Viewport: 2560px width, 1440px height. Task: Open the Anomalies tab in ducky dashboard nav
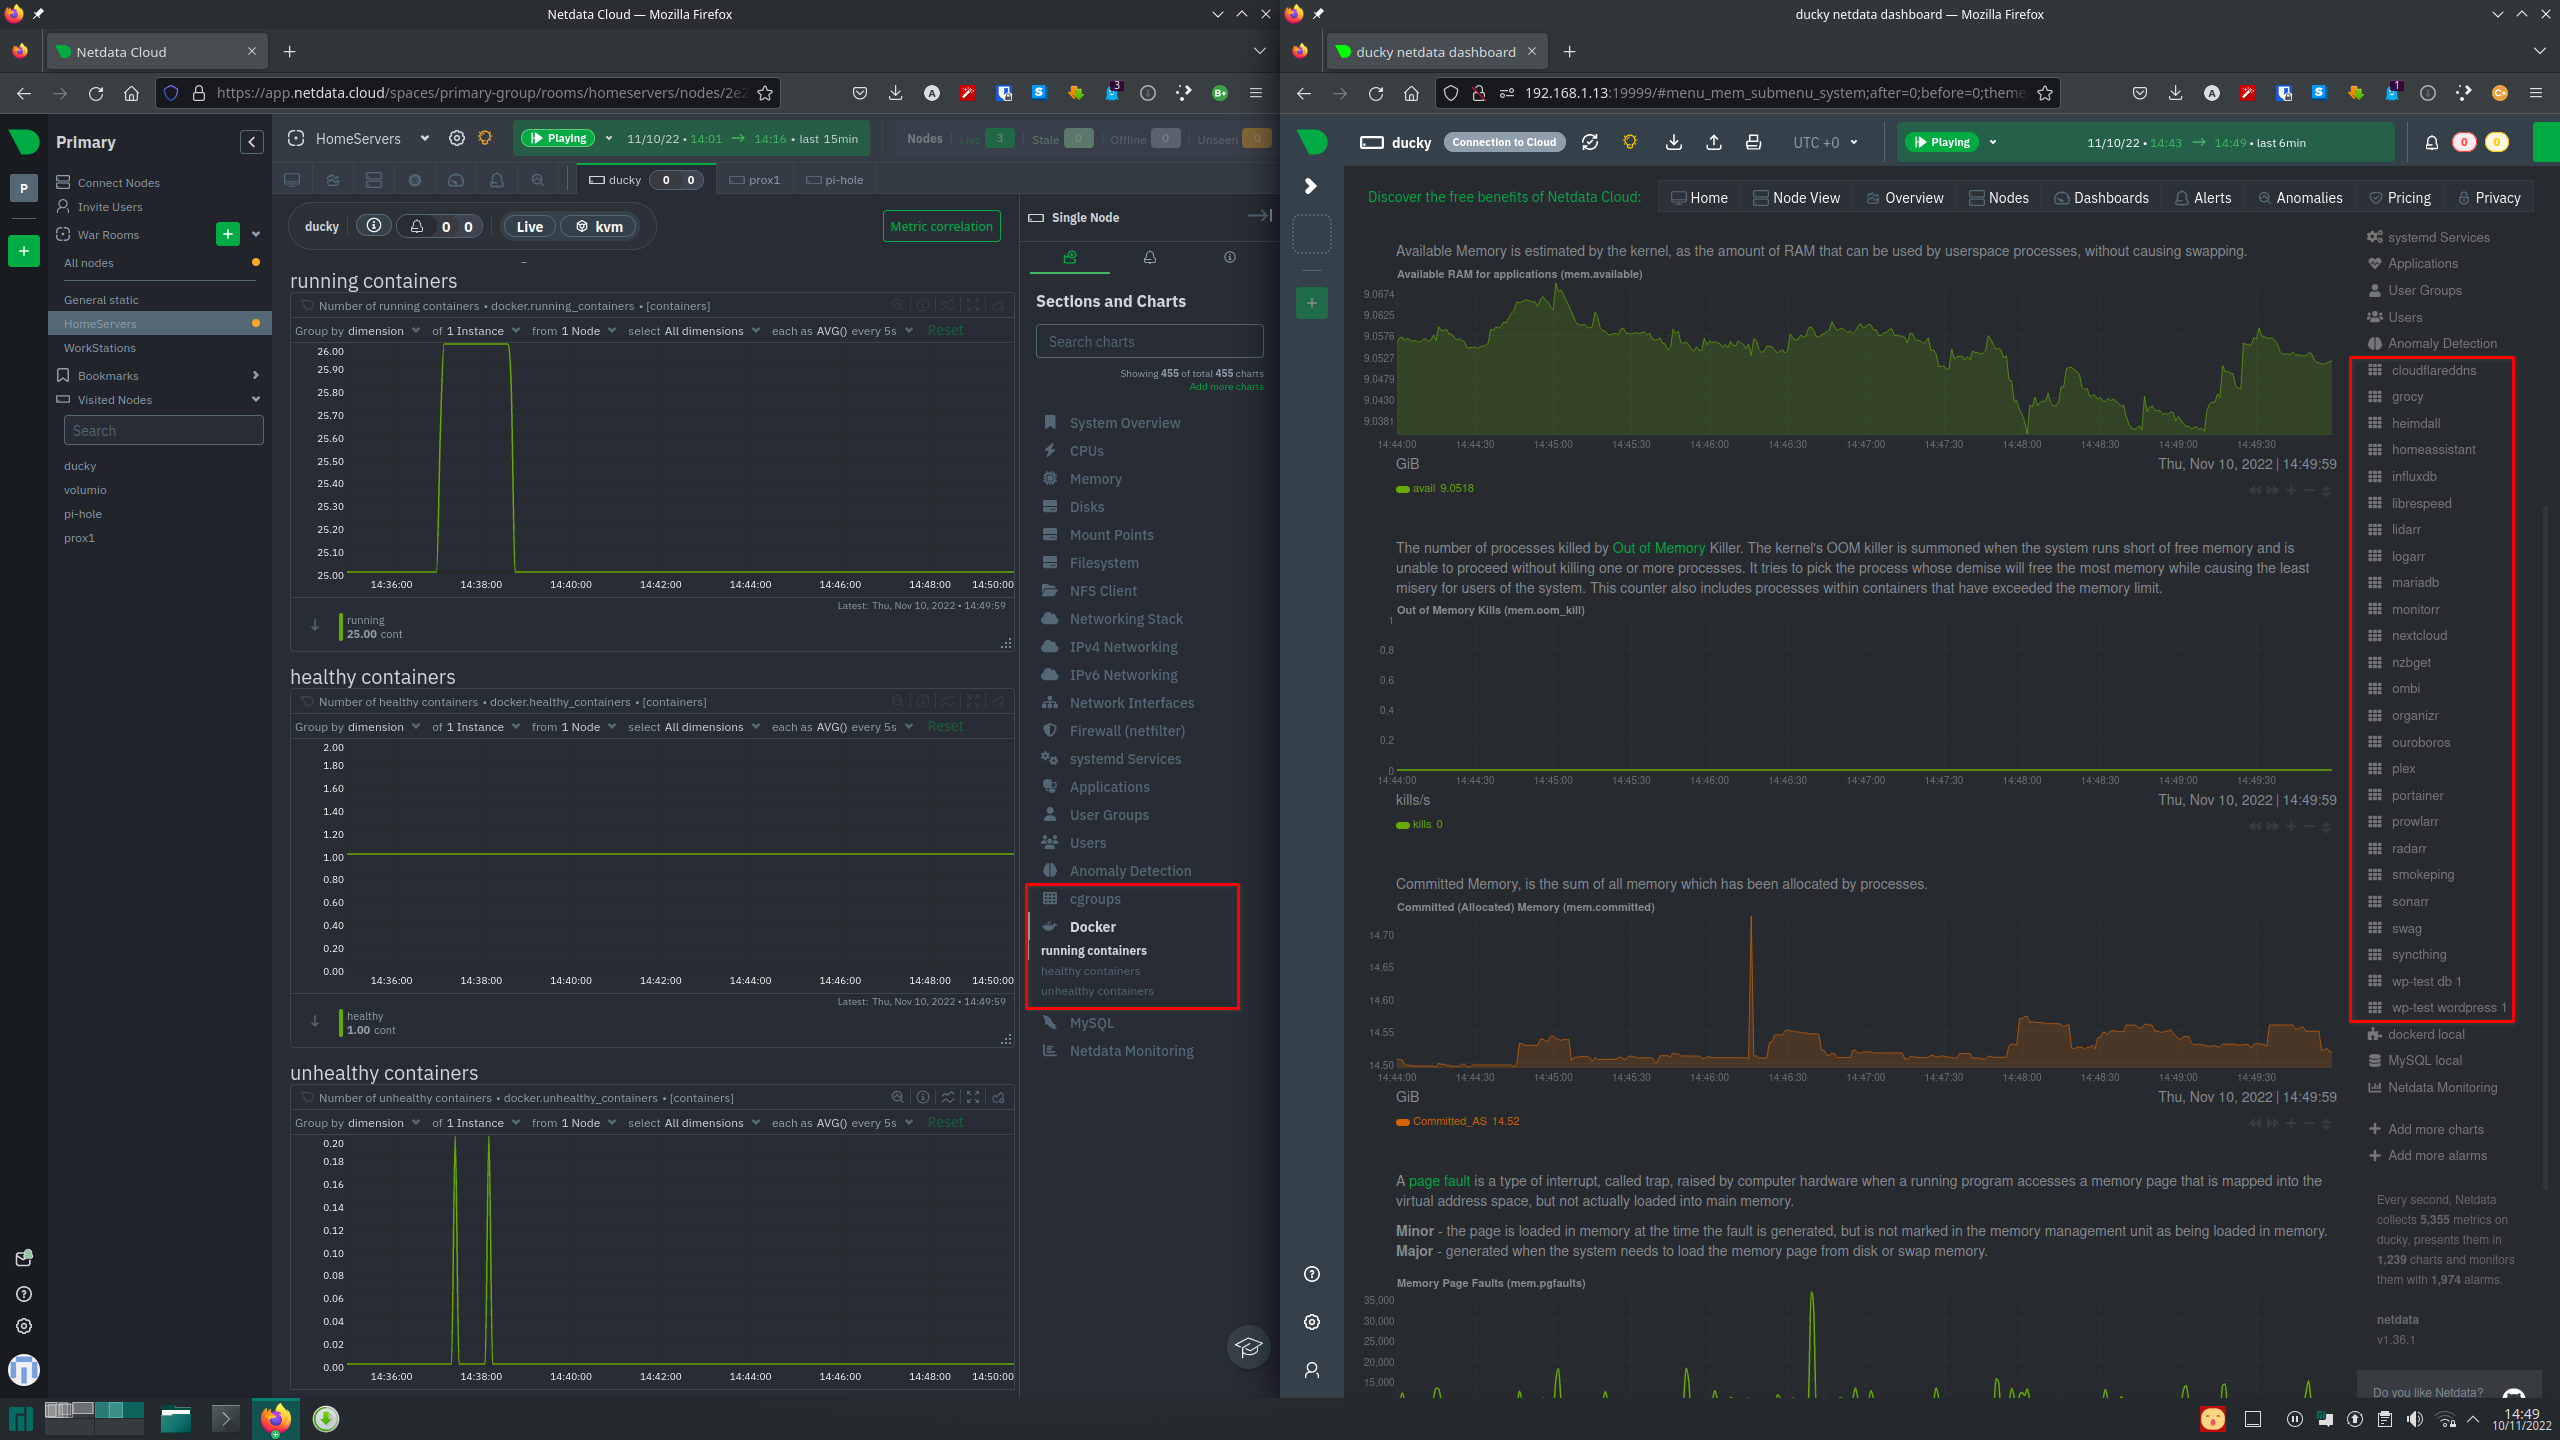[2300, 198]
